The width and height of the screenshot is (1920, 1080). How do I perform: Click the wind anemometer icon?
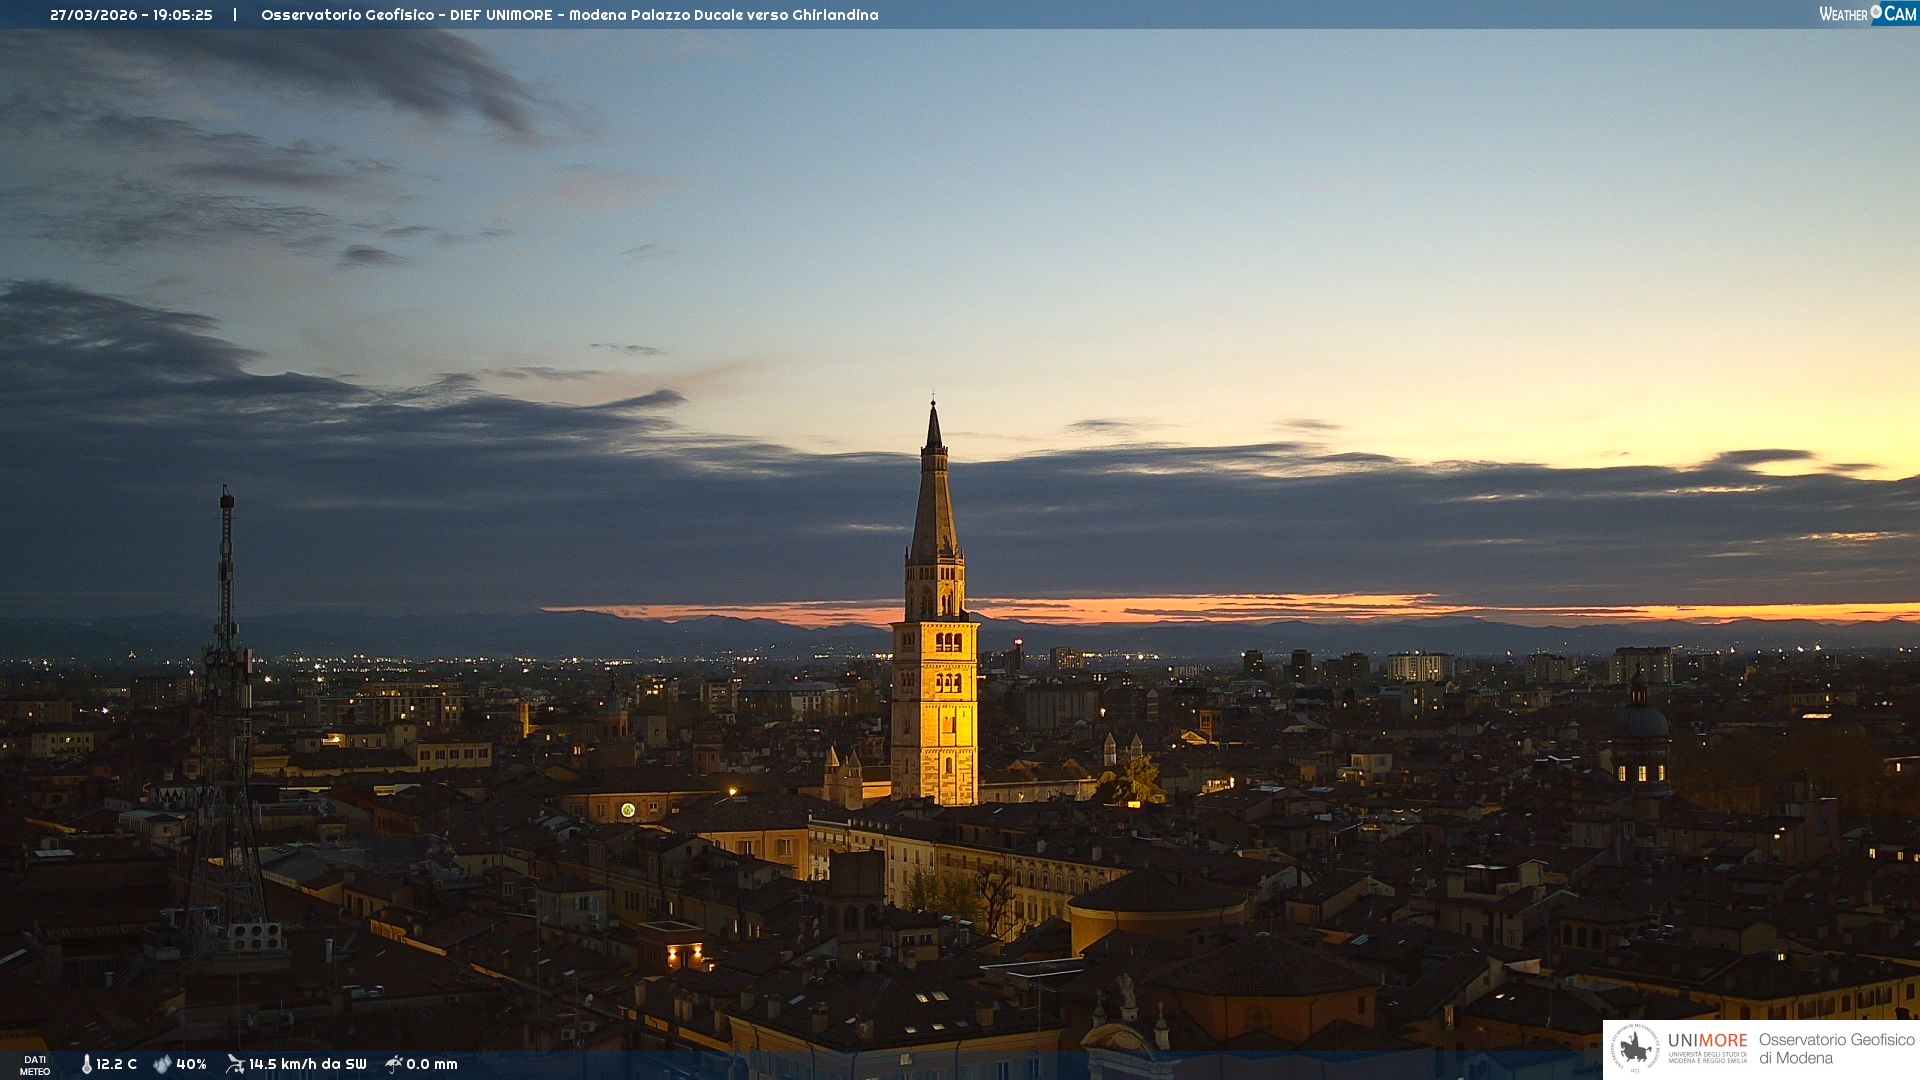point(235,1064)
